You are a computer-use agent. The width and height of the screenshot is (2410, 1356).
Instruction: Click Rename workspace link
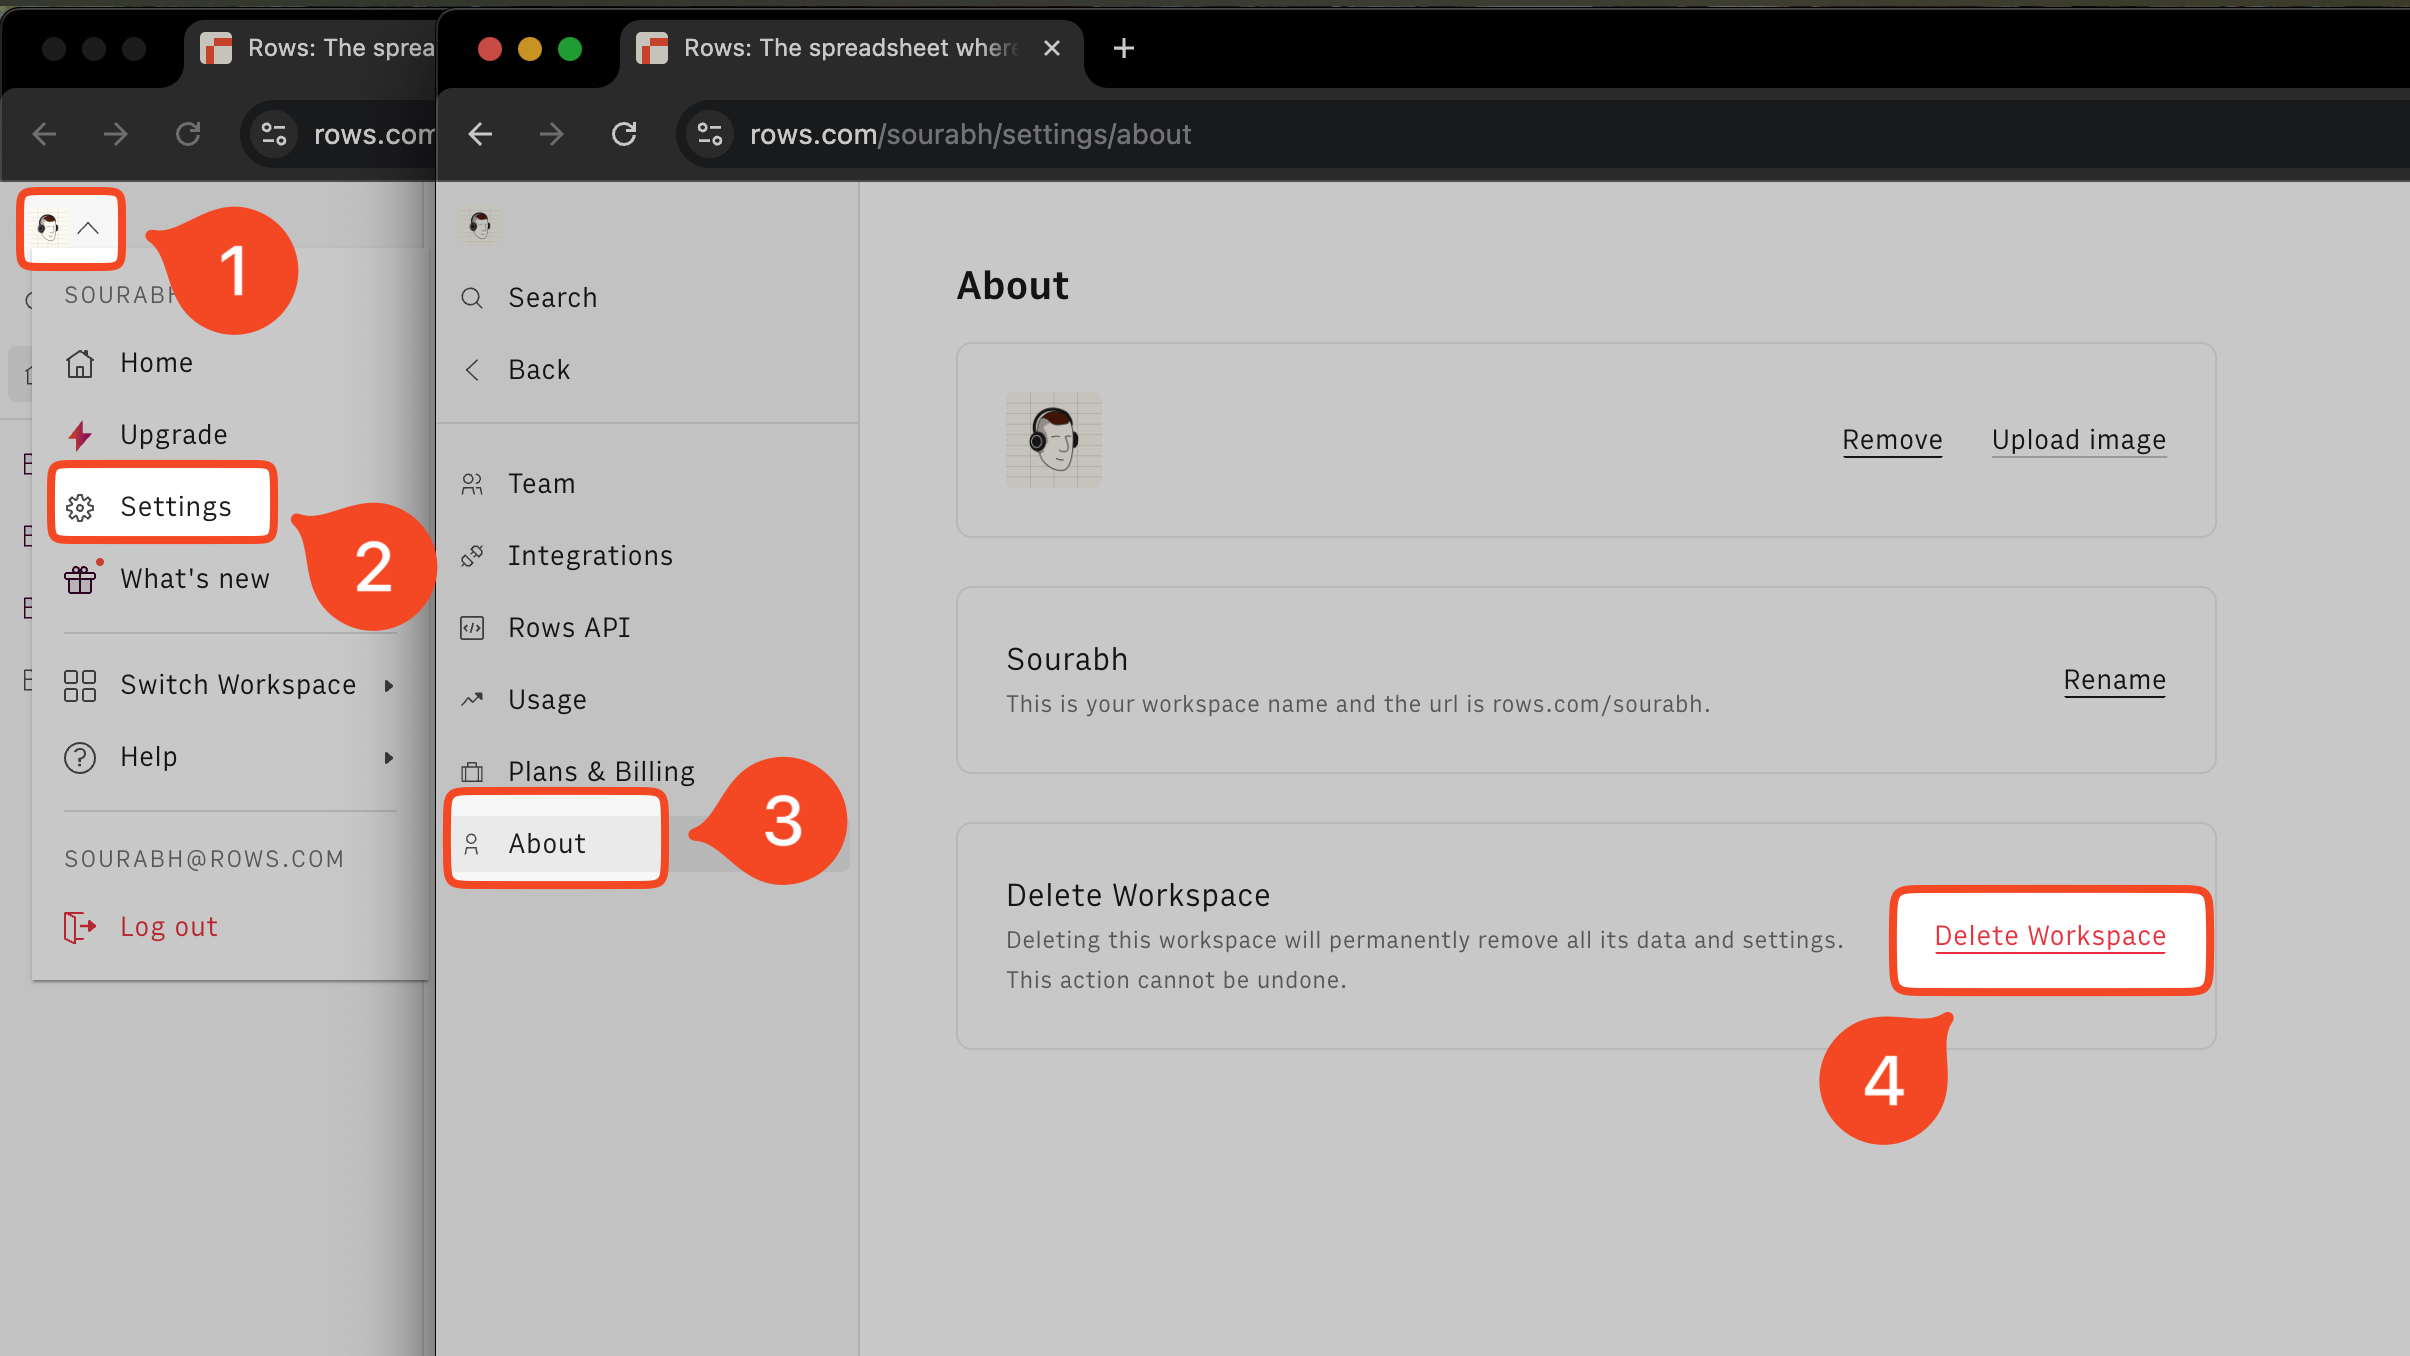[x=2114, y=680]
